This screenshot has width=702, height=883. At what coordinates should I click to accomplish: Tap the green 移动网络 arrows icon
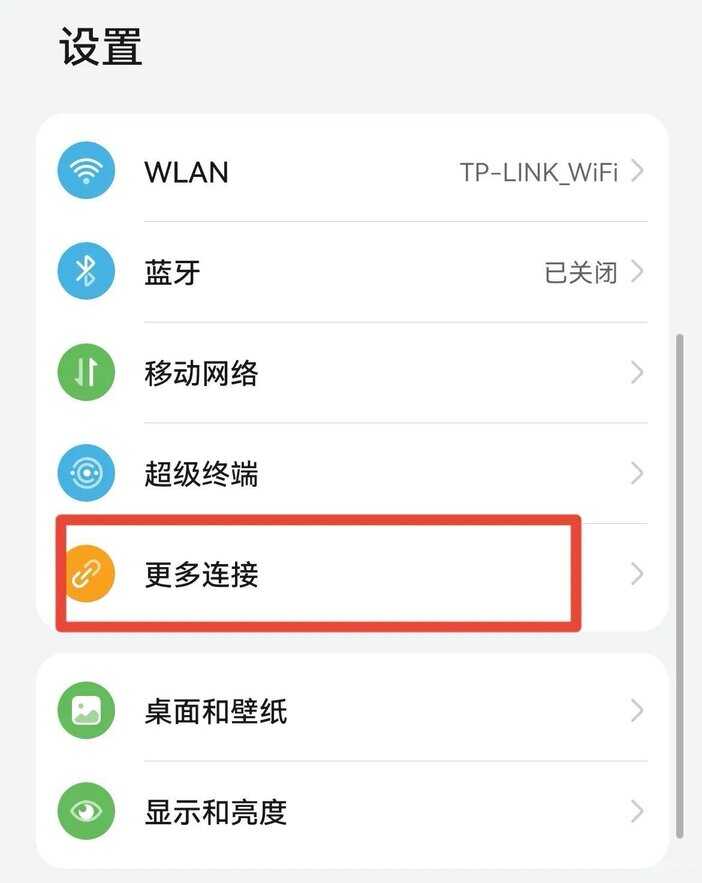[x=86, y=372]
